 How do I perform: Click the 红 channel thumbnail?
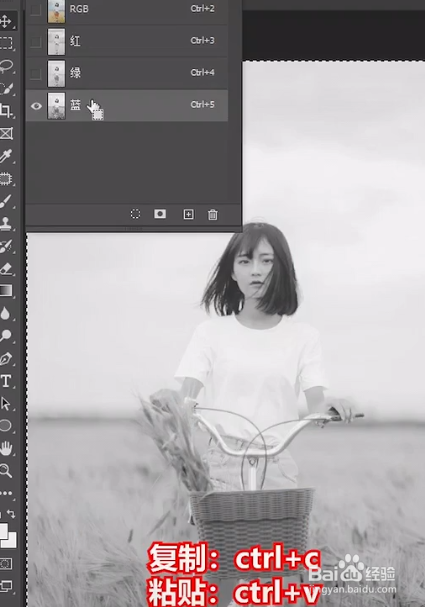pyautogui.click(x=56, y=41)
